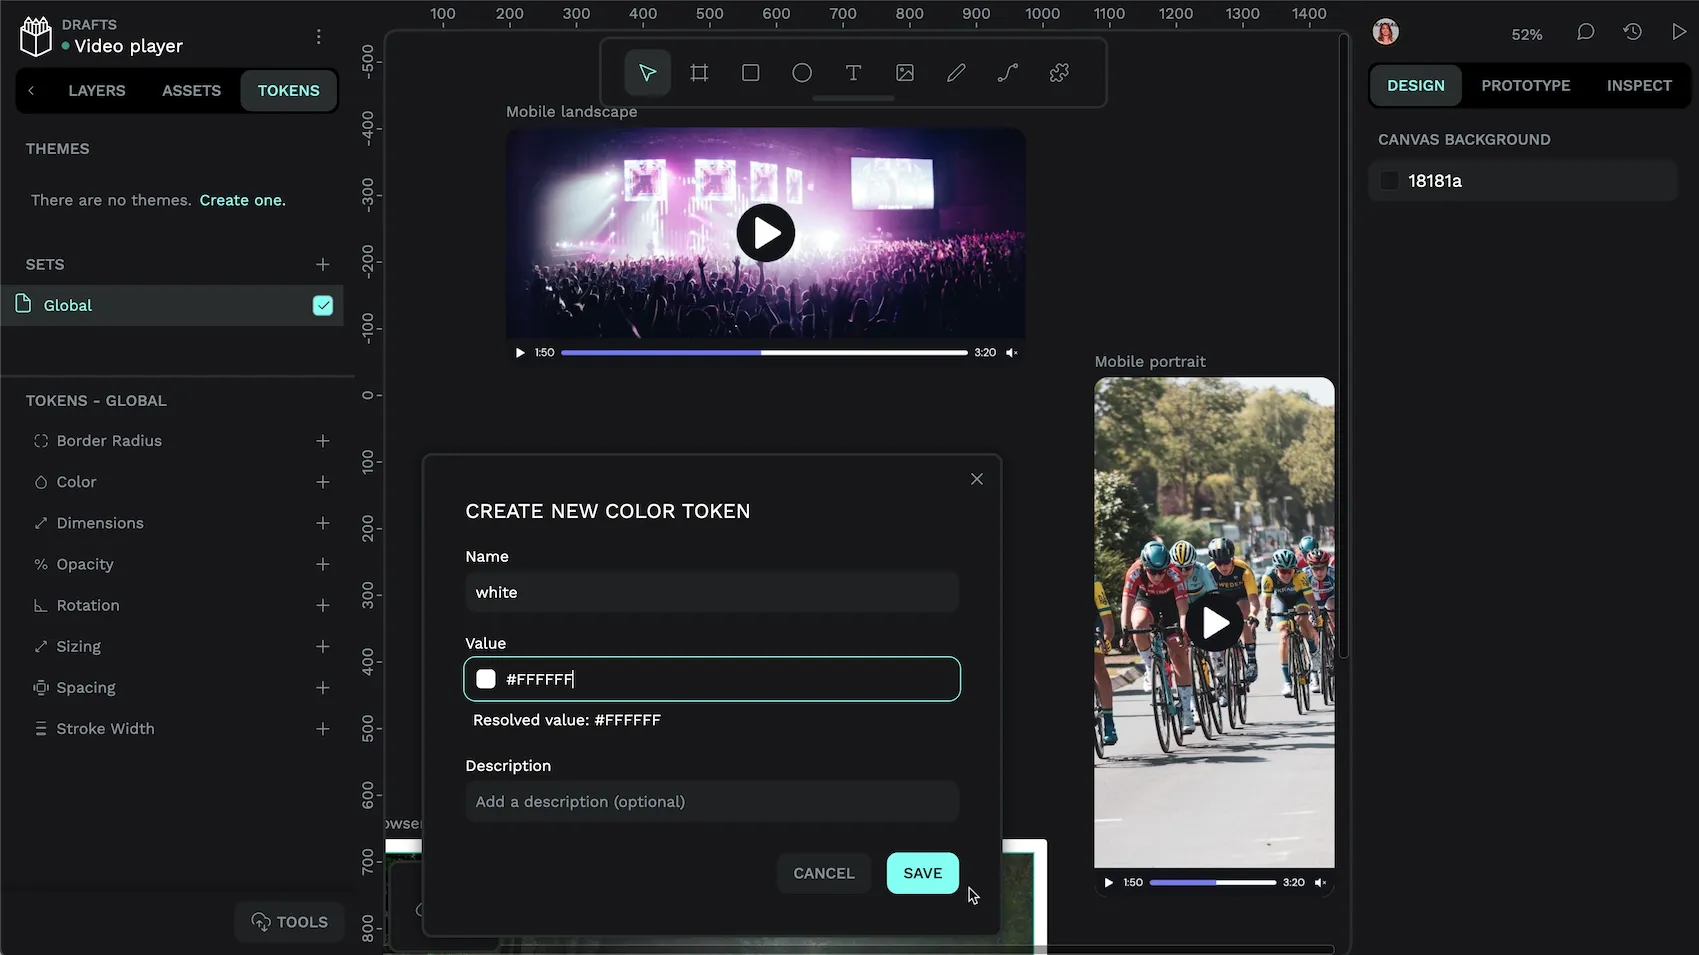
Task: Add a Dimensions token
Action: pos(323,523)
